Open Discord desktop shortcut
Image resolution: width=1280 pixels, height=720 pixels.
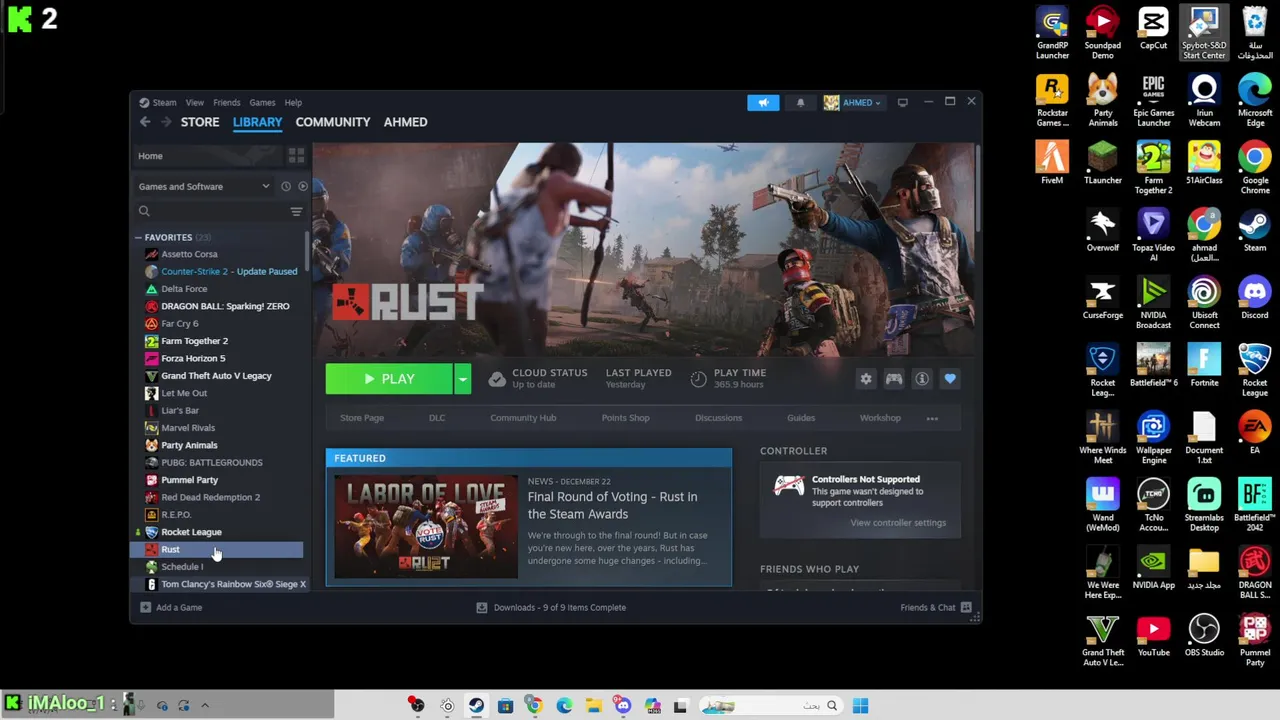[x=1254, y=298]
